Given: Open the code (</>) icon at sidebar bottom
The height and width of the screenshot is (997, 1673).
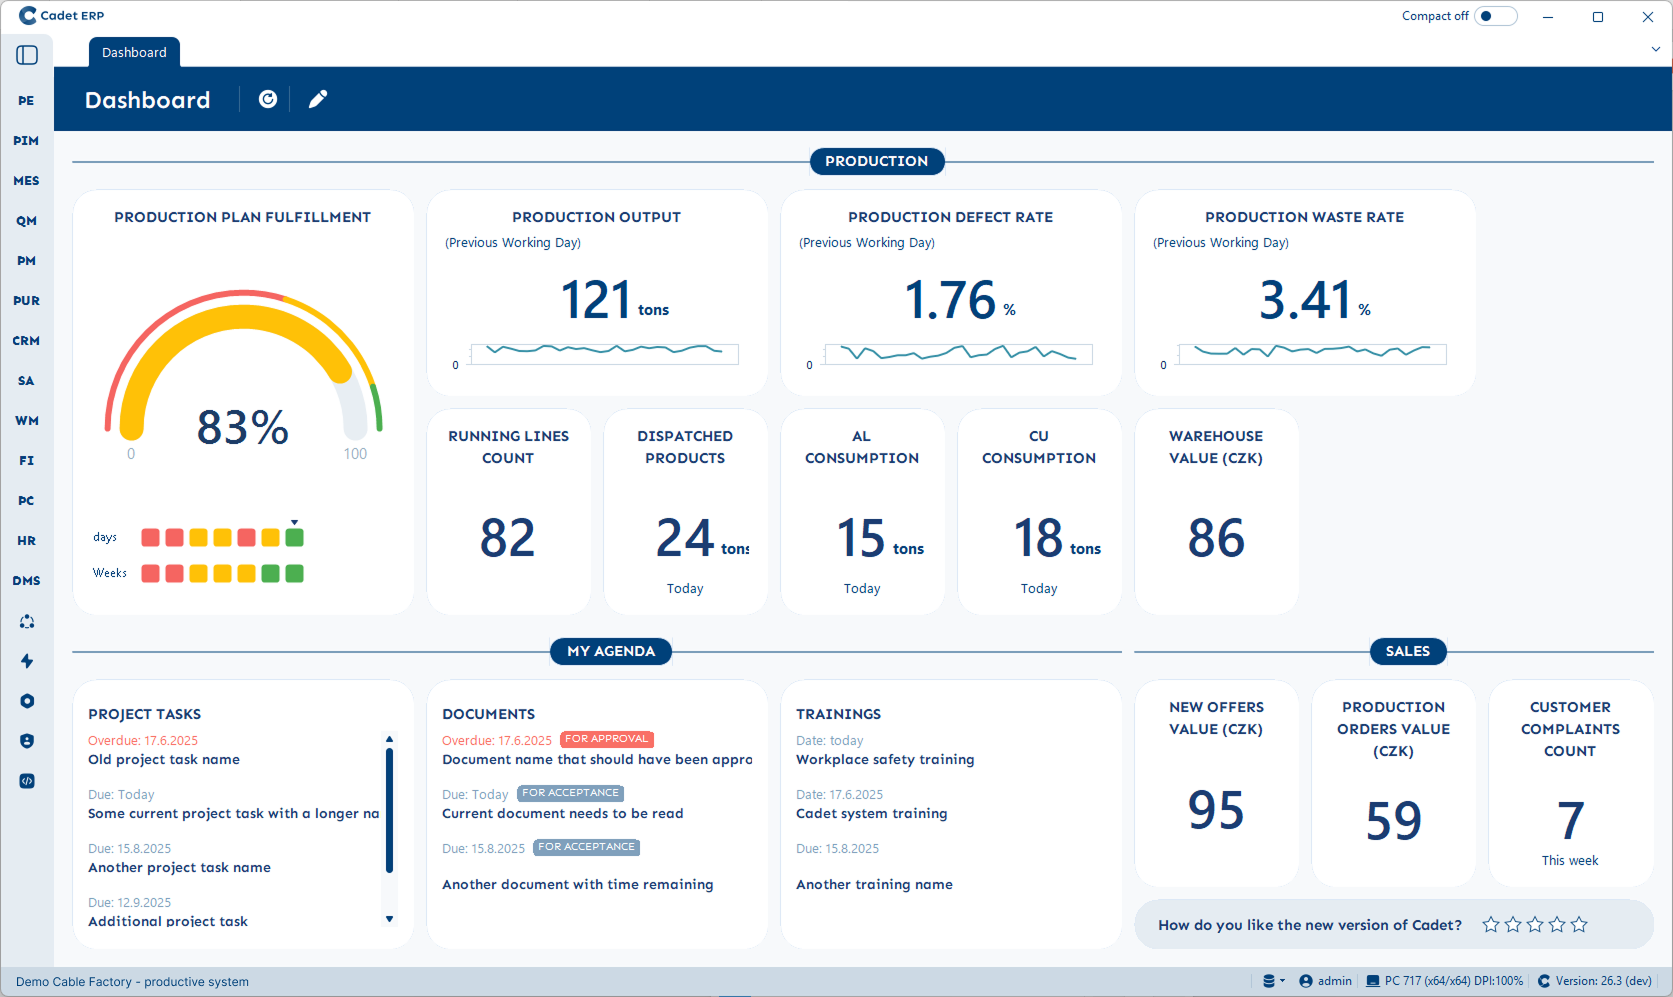Looking at the screenshot, I should (26, 781).
